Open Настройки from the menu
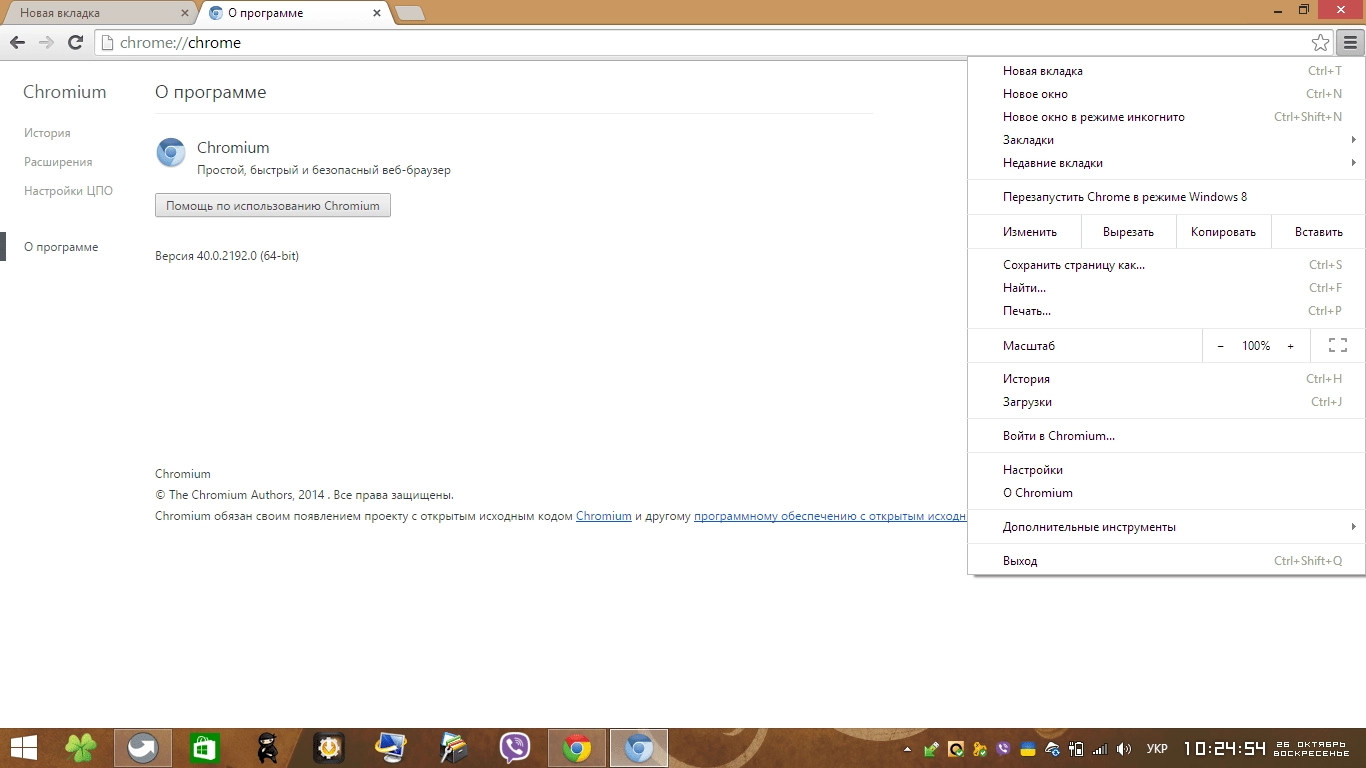The height and width of the screenshot is (768, 1366). pos(1166,470)
